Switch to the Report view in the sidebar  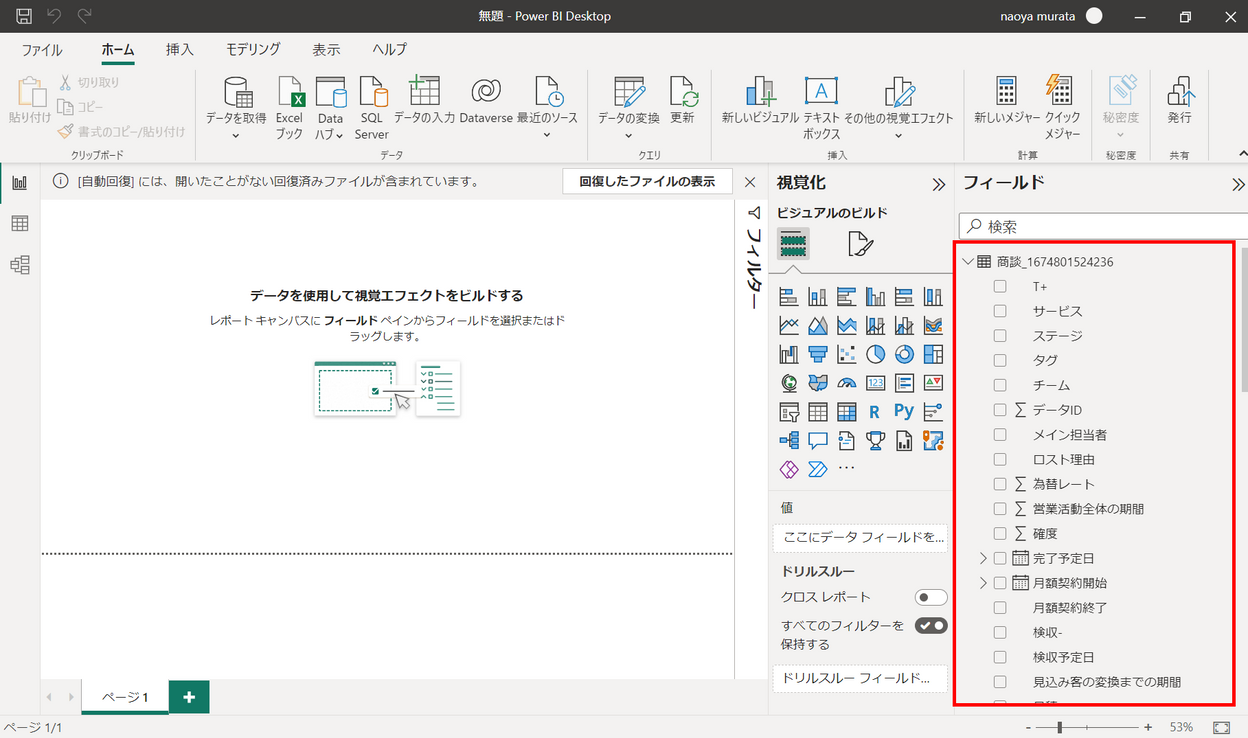point(20,183)
